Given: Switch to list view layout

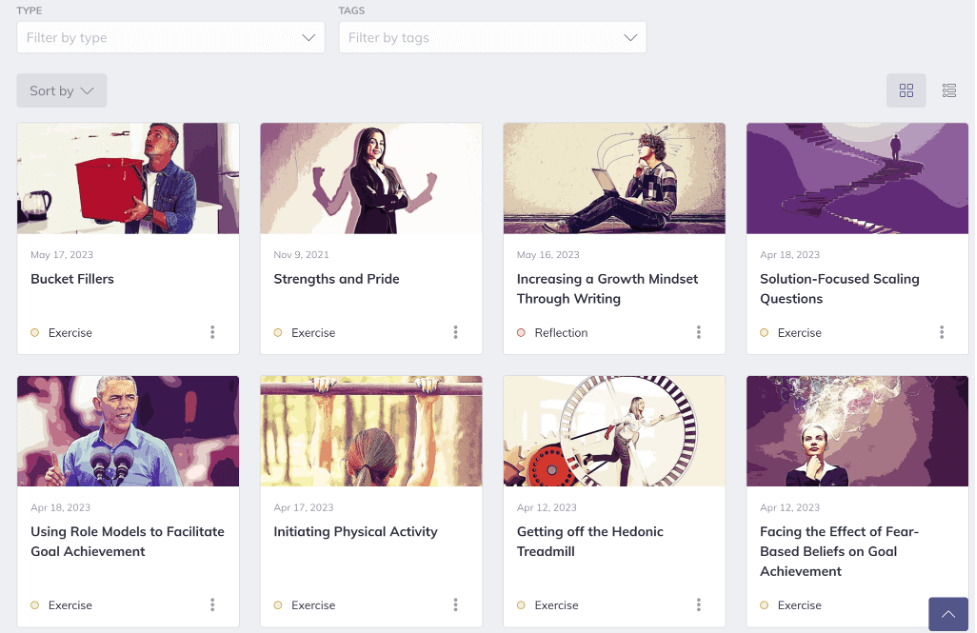Looking at the screenshot, I should [x=949, y=90].
